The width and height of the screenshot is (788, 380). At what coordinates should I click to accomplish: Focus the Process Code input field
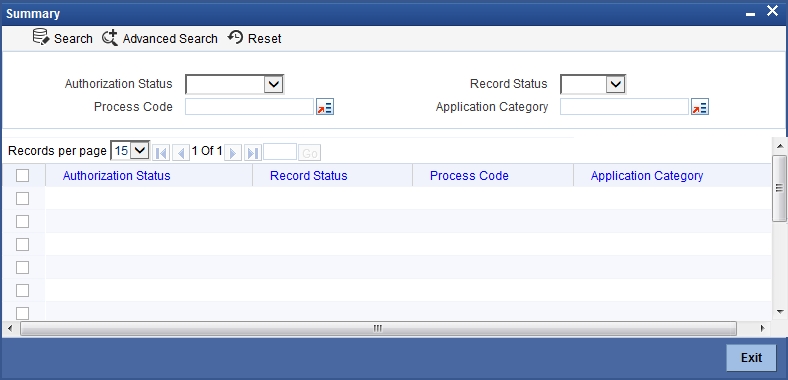(249, 107)
